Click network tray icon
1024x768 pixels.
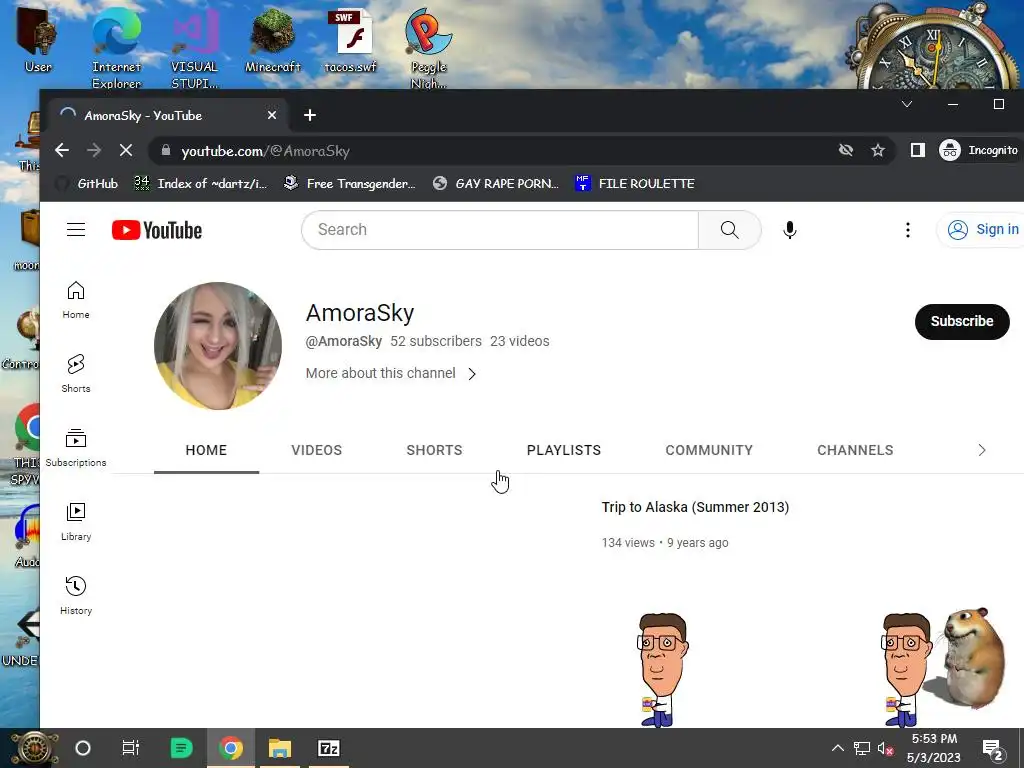[862, 748]
